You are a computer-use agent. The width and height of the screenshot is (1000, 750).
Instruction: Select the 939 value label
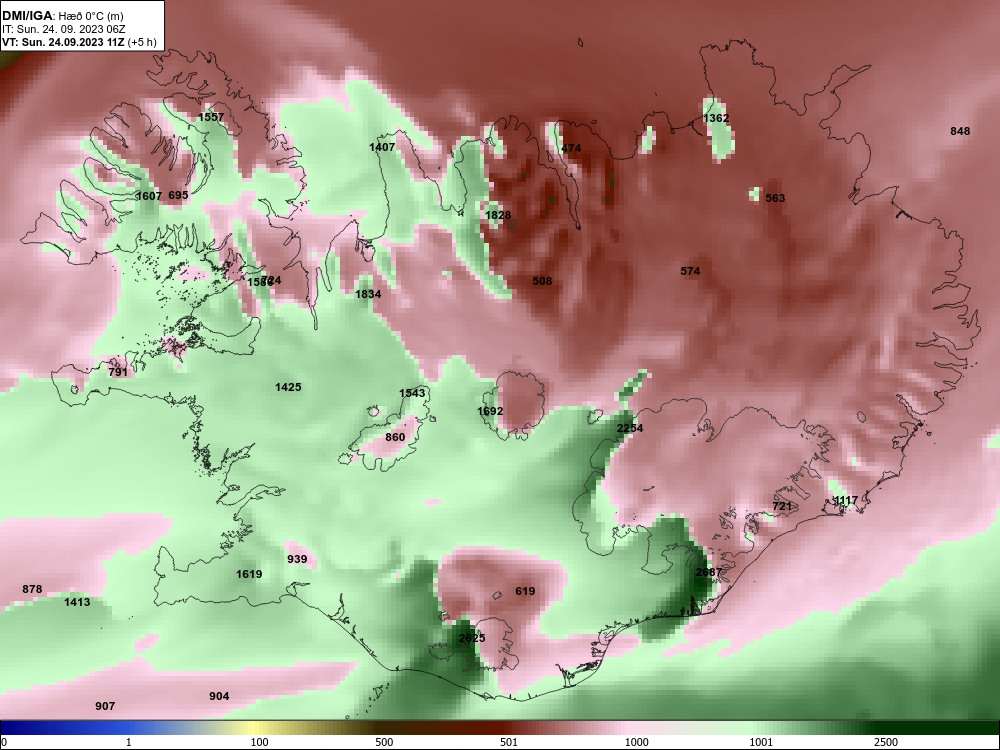pos(297,559)
